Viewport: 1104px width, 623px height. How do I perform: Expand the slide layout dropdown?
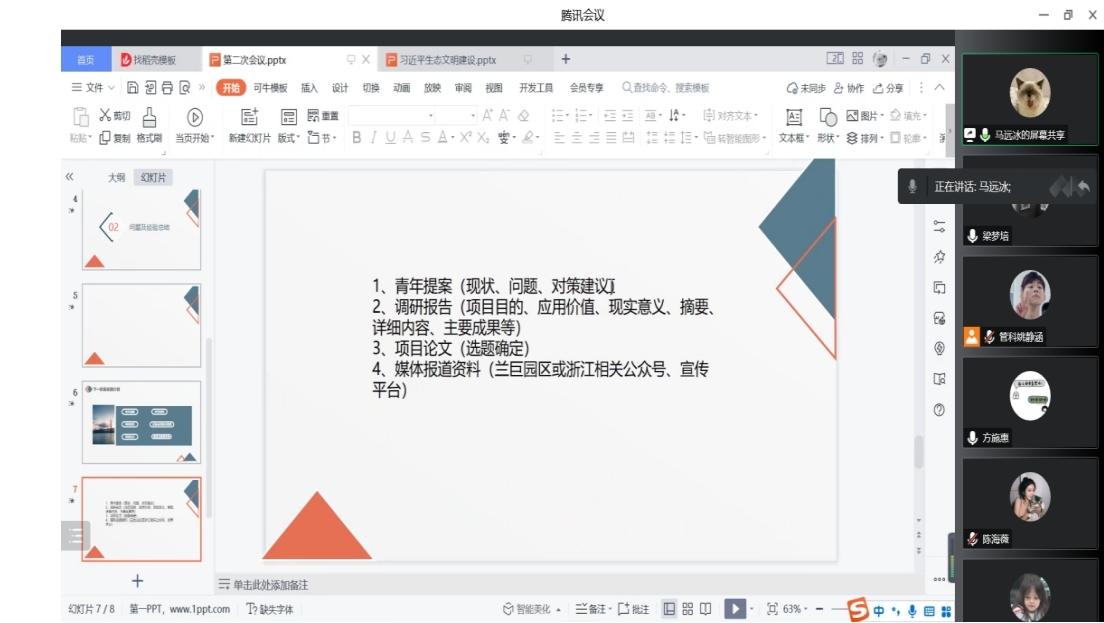tap(288, 138)
